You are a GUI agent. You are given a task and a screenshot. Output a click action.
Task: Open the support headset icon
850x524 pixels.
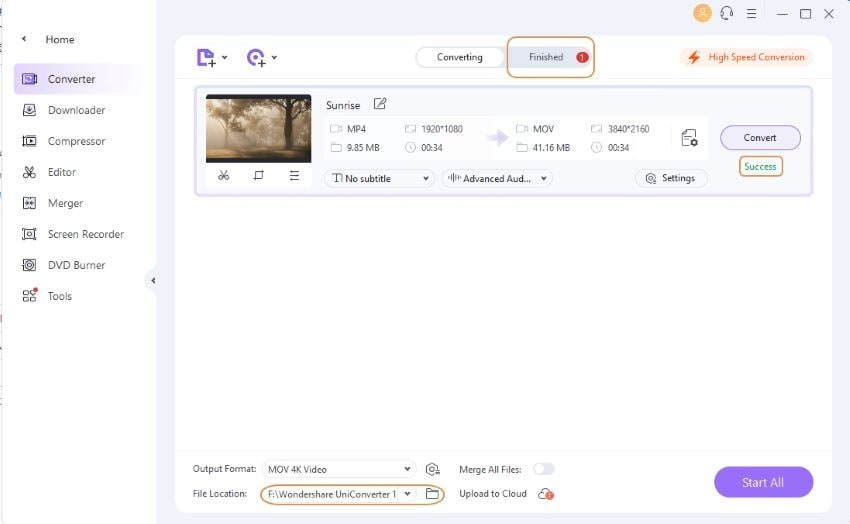tap(726, 14)
